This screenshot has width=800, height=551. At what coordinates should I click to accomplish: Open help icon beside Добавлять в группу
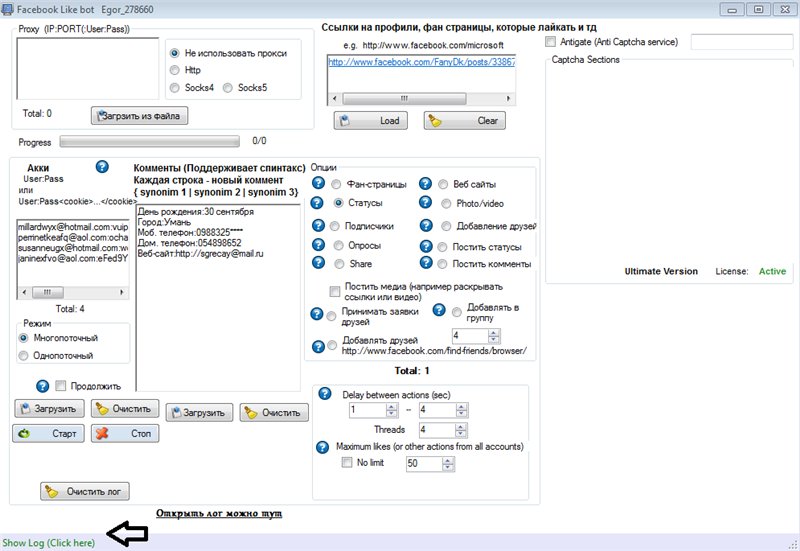click(x=439, y=310)
